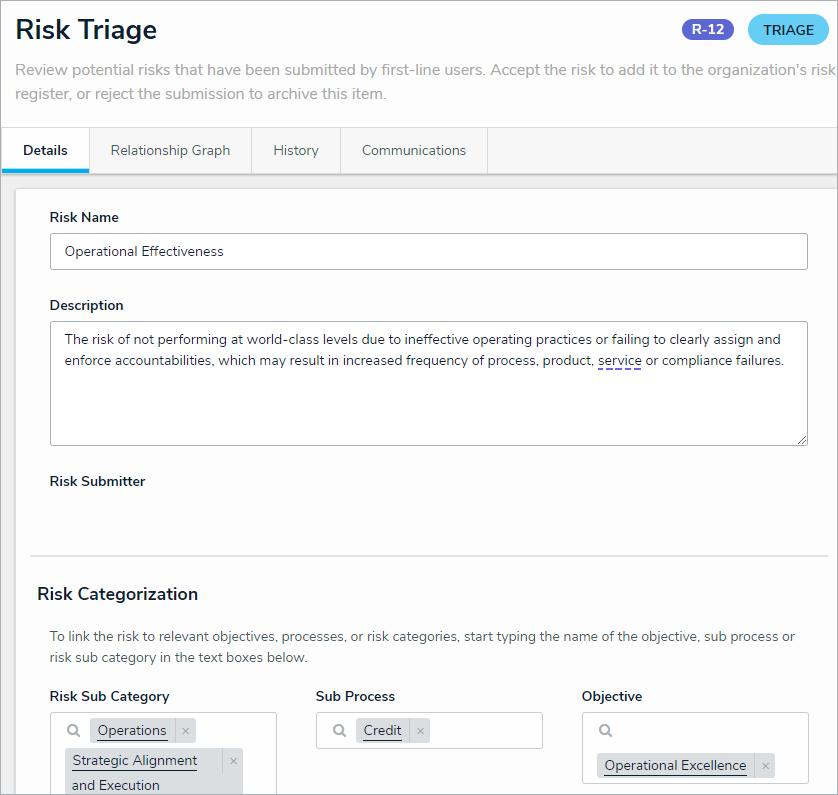
Task: Click into the Risk Name field
Action: click(x=428, y=252)
